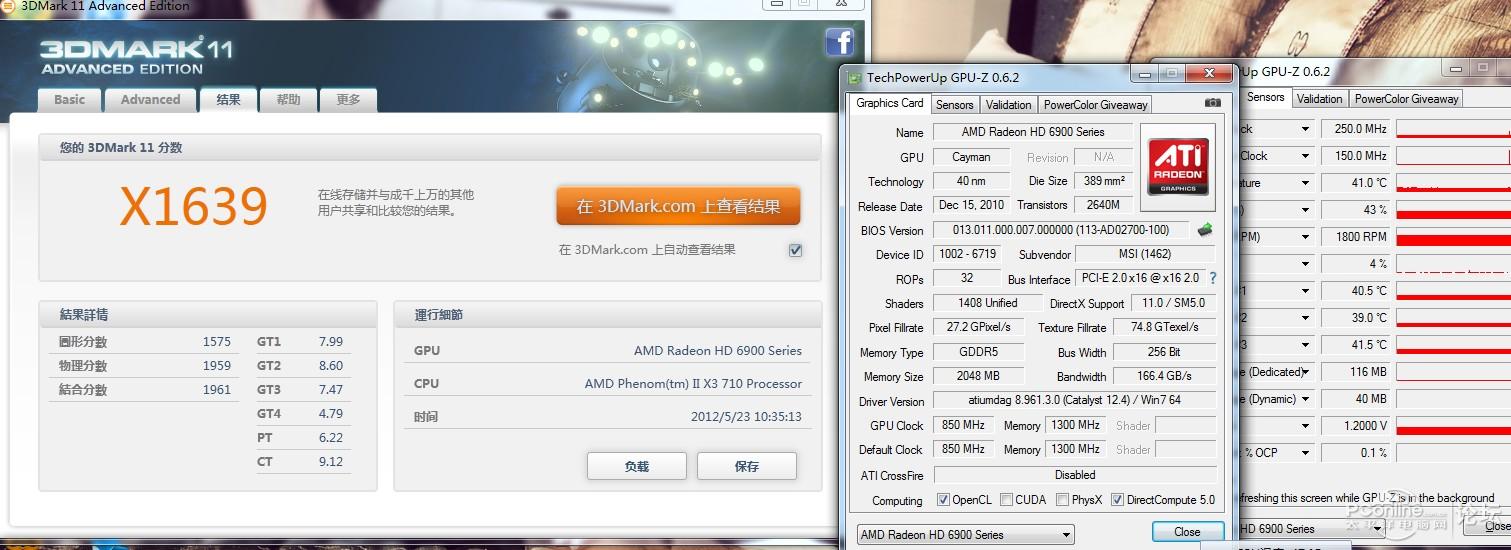Click the 物理分数 1959 result row

[x=145, y=365]
